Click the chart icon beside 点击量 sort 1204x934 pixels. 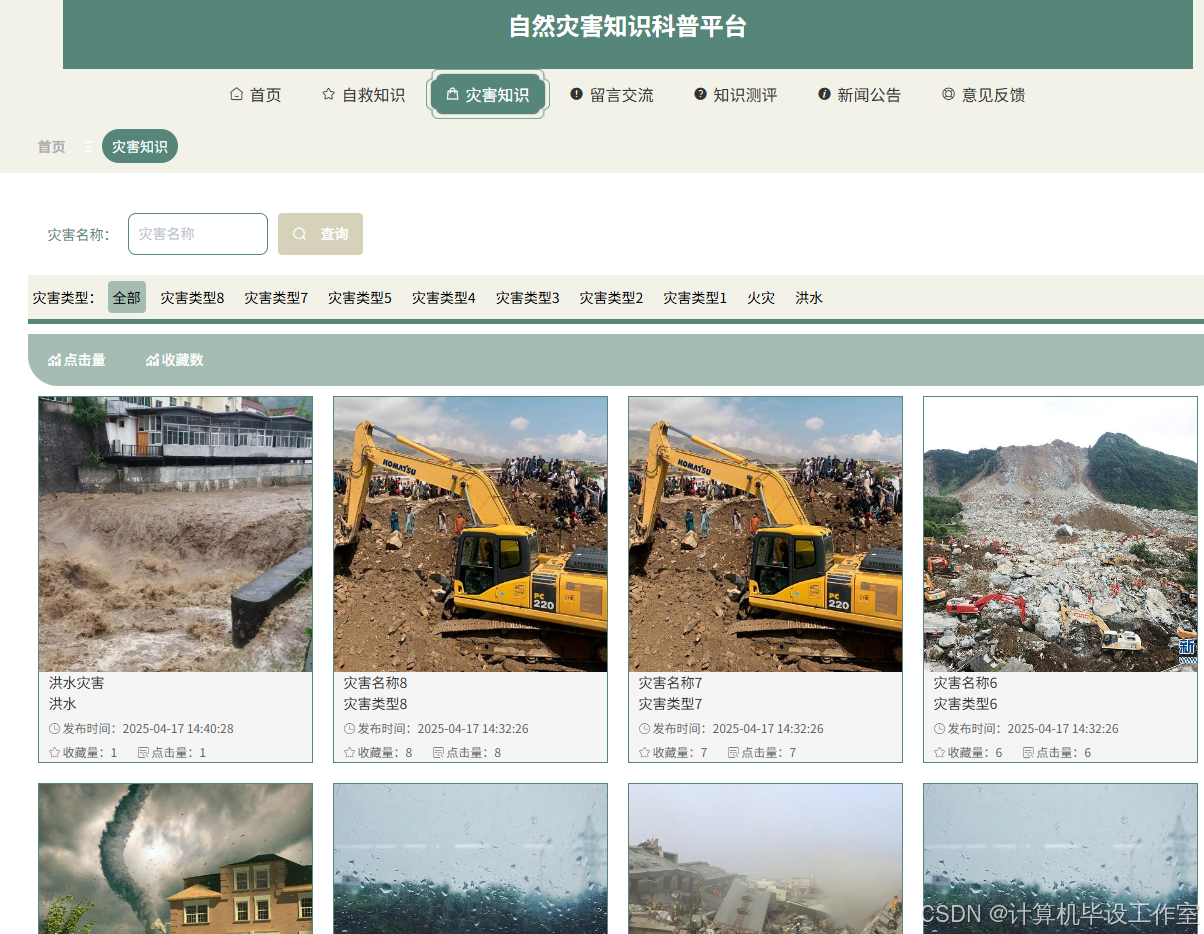(x=55, y=360)
